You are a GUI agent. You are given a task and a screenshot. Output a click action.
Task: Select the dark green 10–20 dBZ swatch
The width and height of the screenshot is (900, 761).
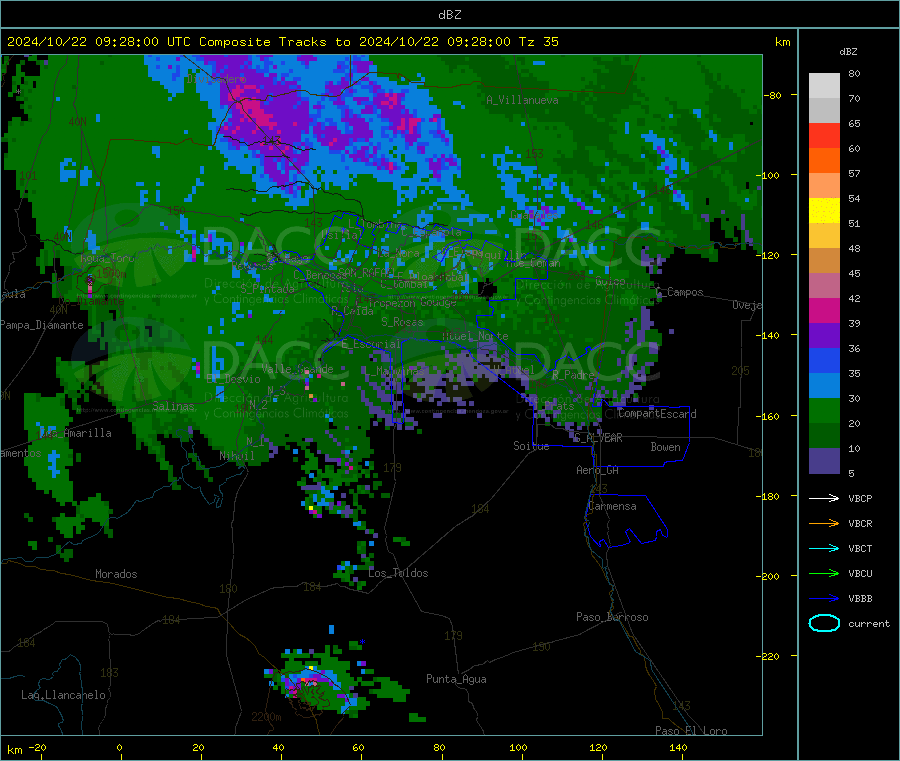coord(824,435)
